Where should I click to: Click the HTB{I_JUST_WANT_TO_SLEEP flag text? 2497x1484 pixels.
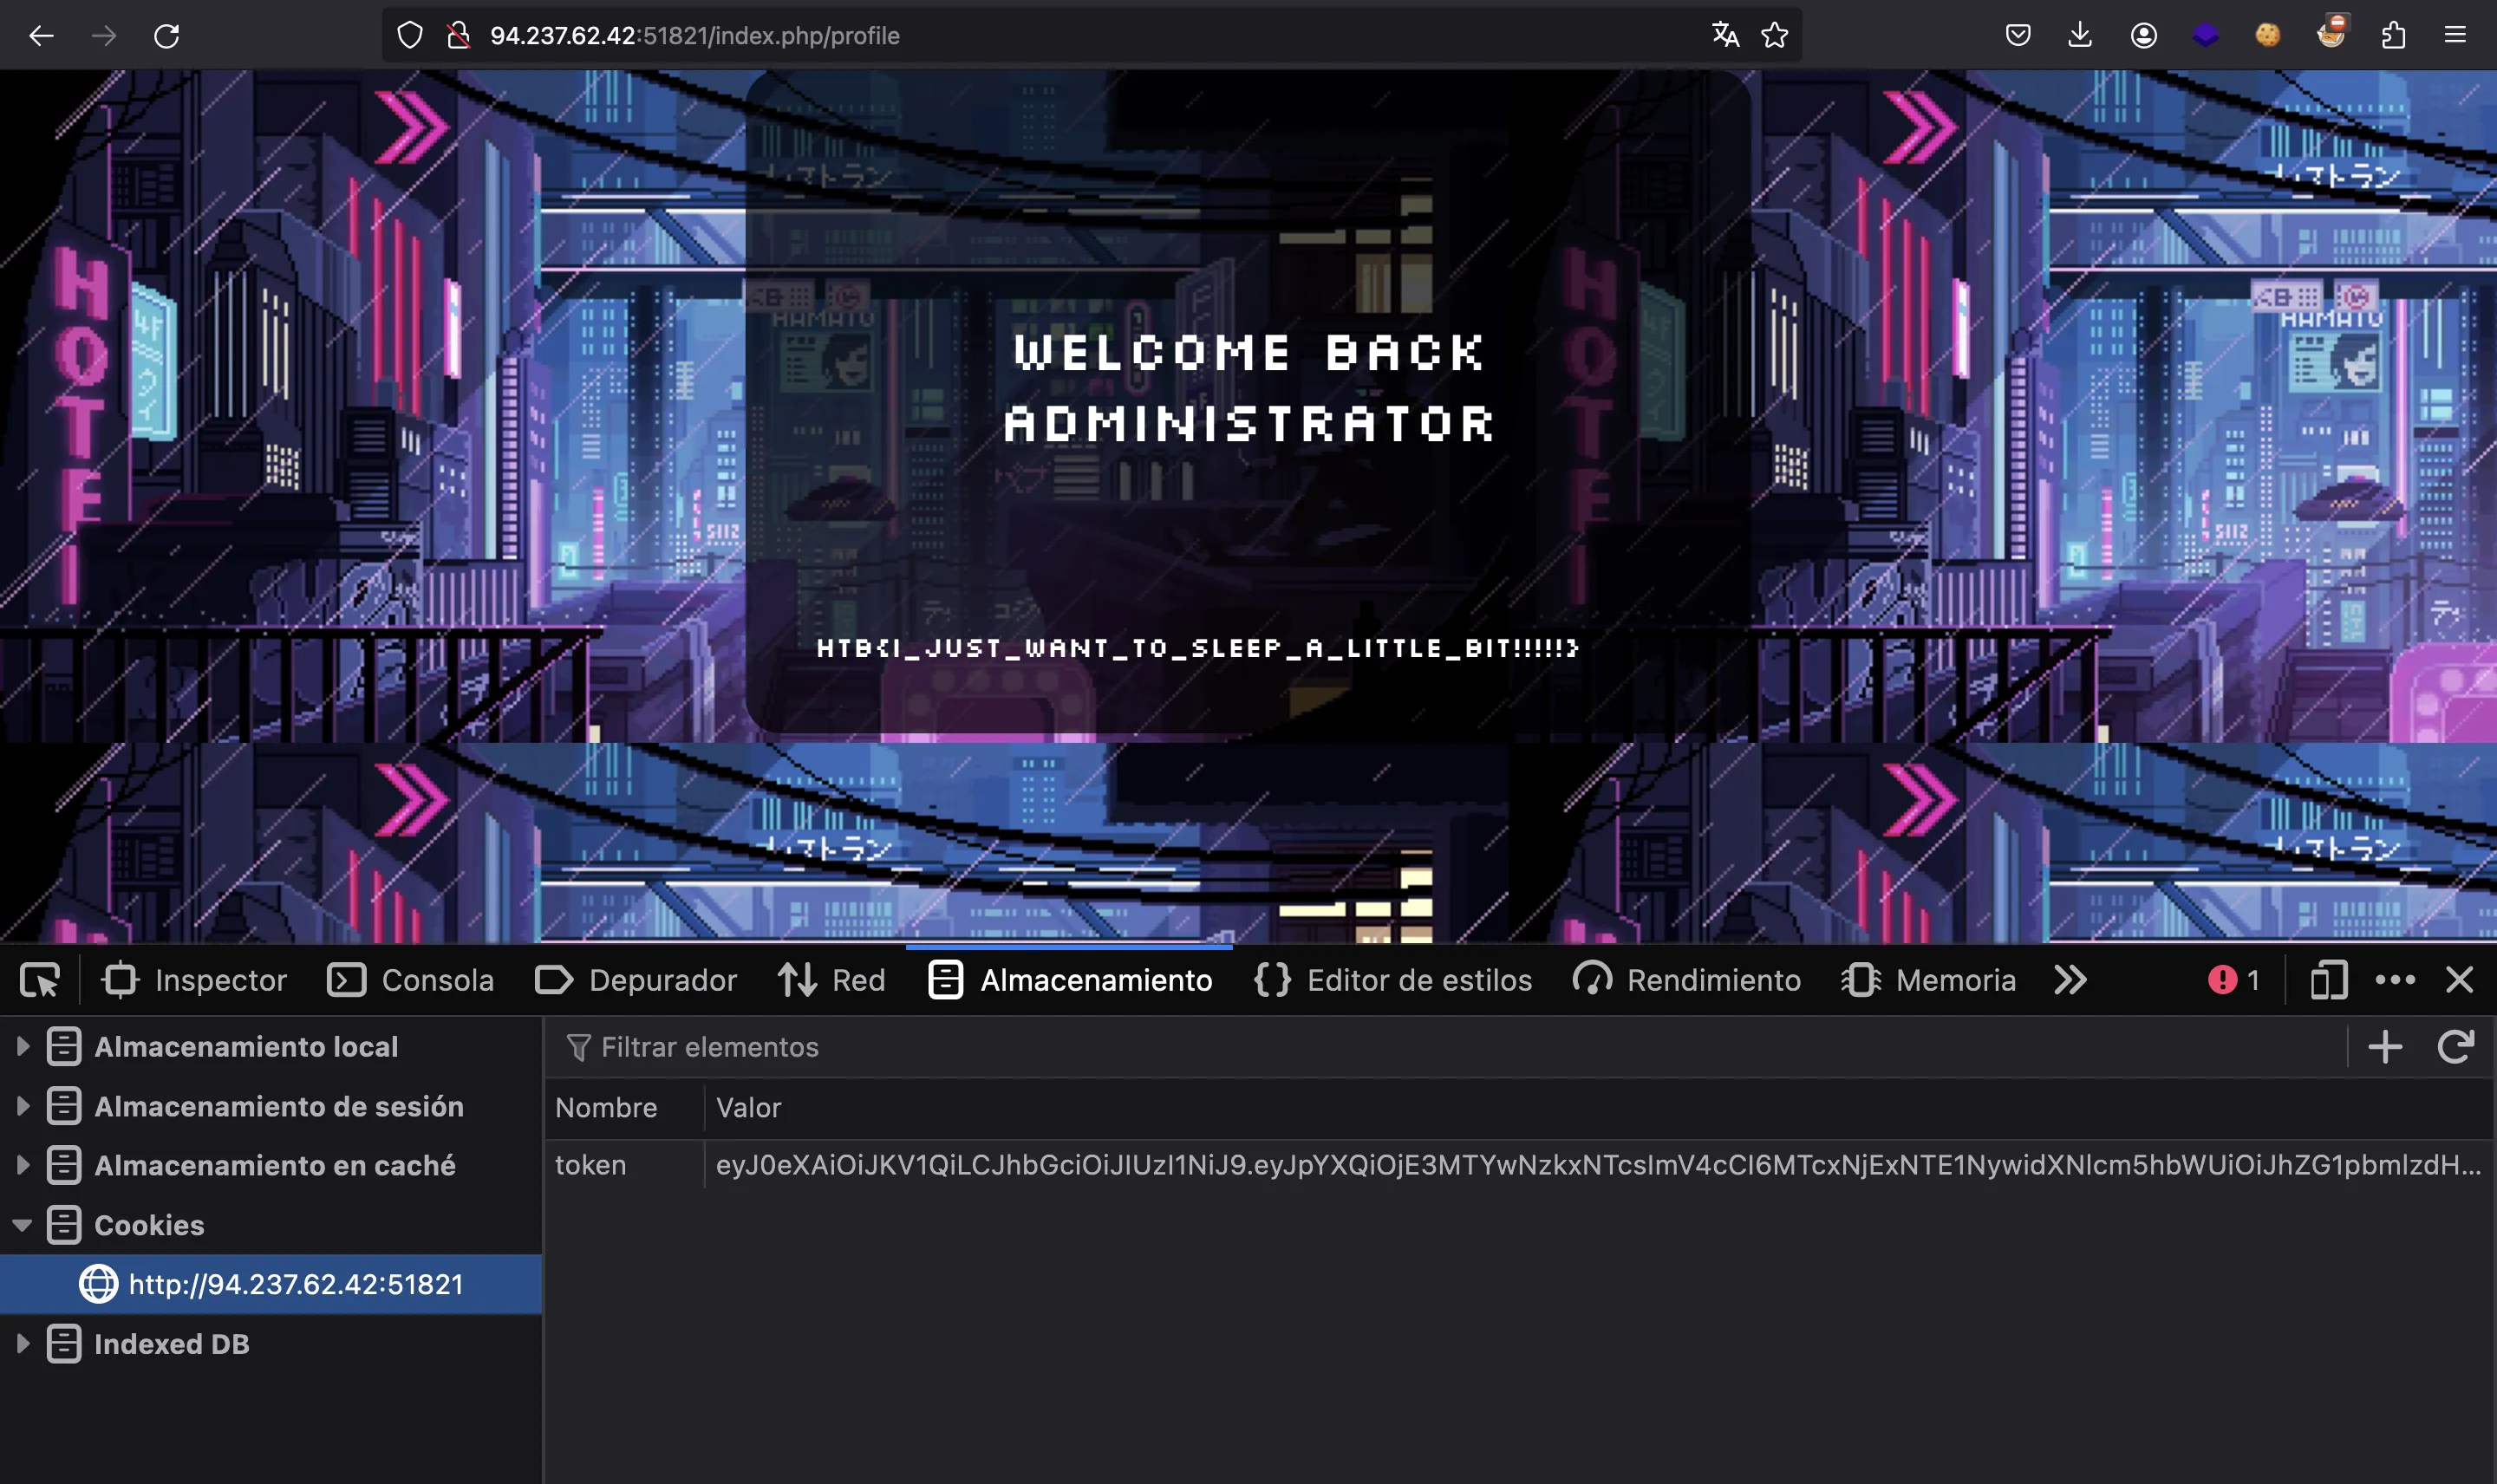[x=1197, y=648]
